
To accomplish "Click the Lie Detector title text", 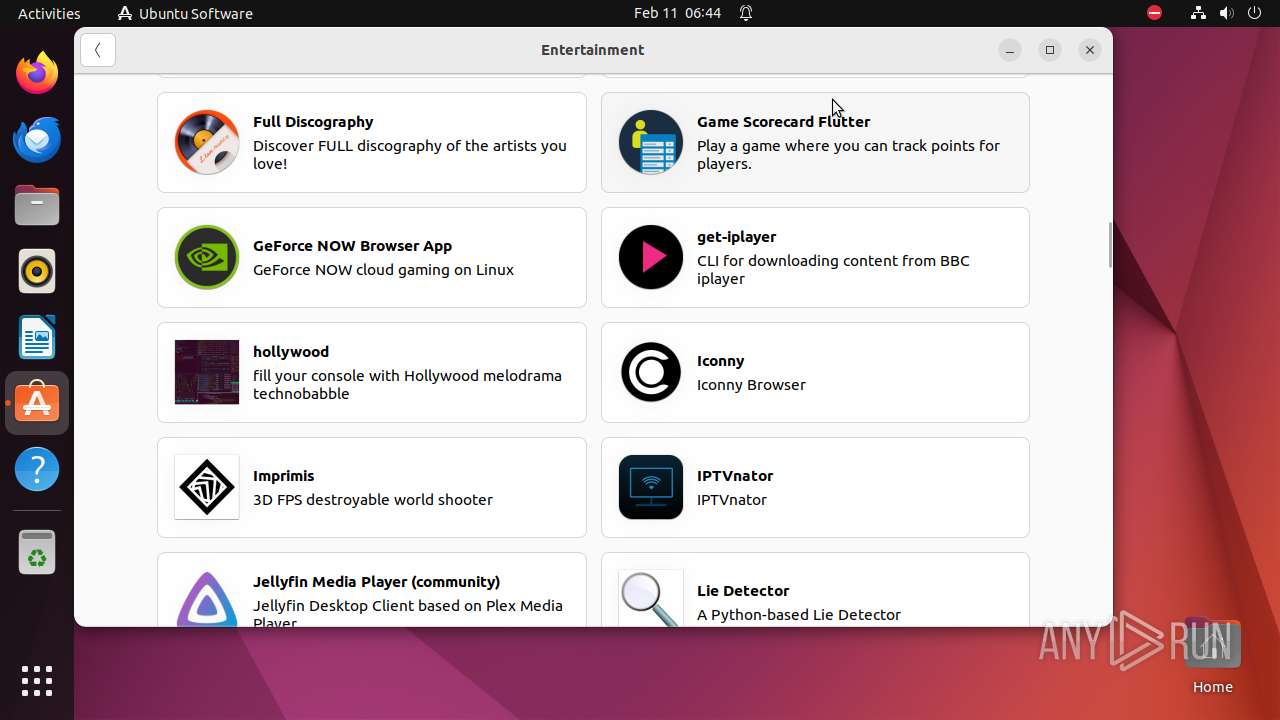I will [743, 591].
